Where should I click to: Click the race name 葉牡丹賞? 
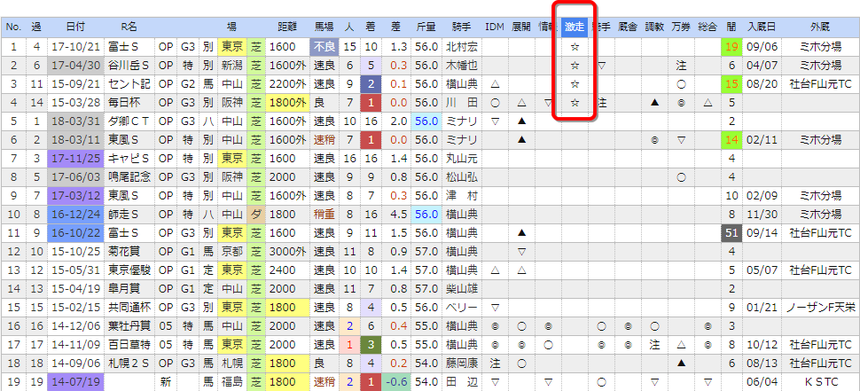pyautogui.click(x=129, y=326)
